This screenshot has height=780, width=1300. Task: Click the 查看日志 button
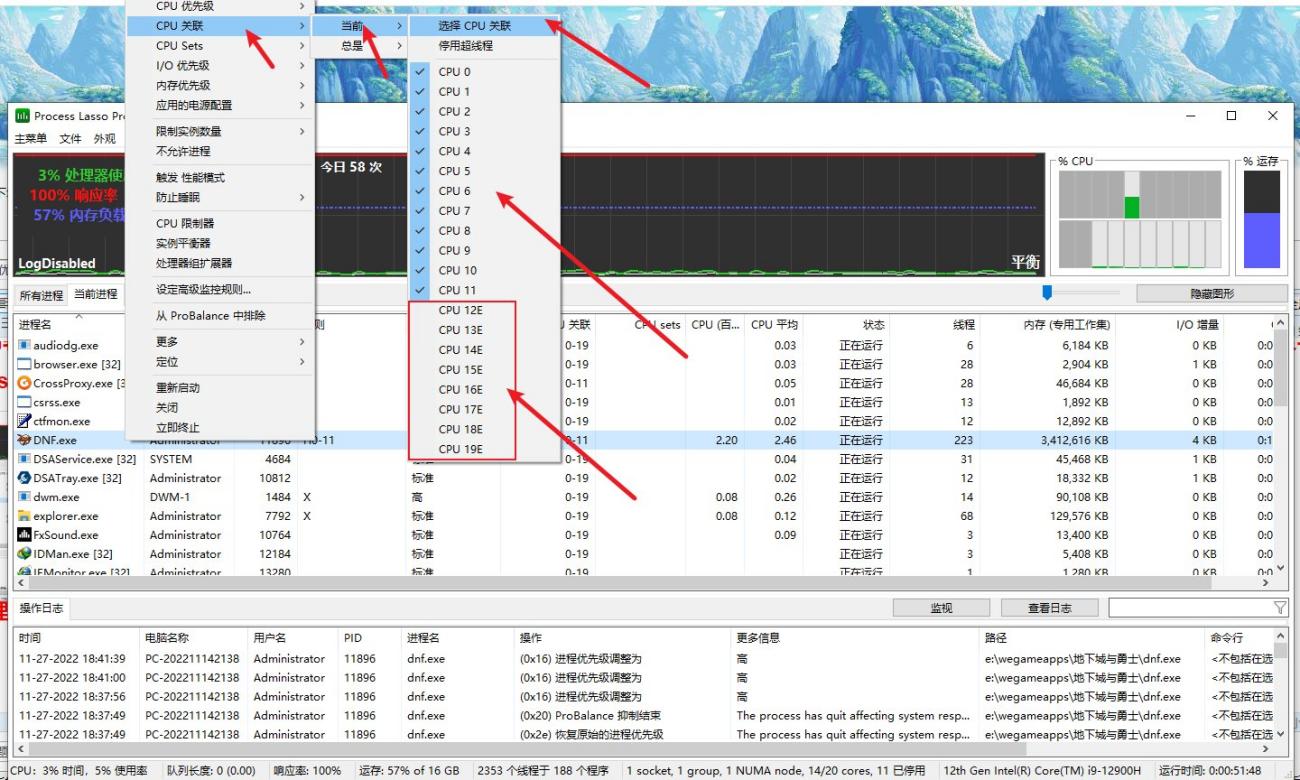[1049, 608]
